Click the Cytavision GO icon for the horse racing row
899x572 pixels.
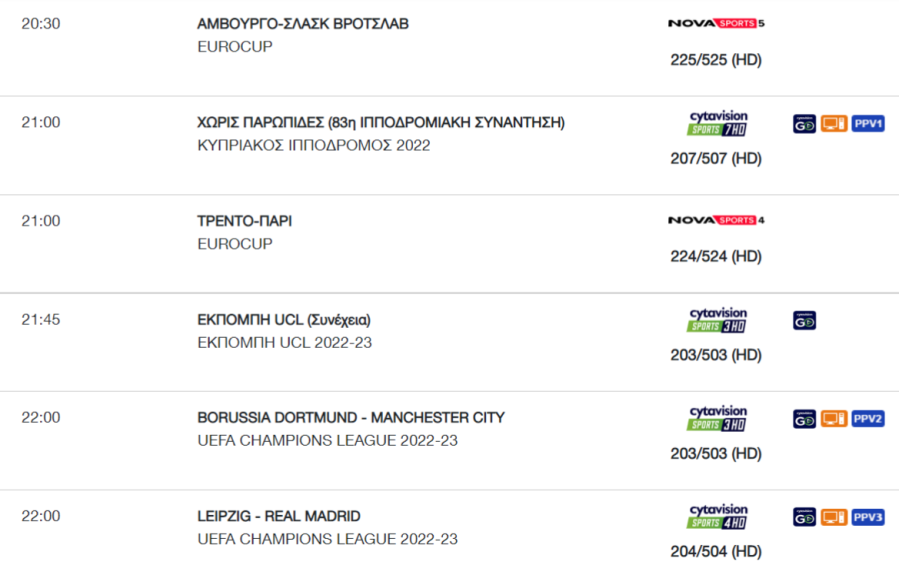coord(804,124)
